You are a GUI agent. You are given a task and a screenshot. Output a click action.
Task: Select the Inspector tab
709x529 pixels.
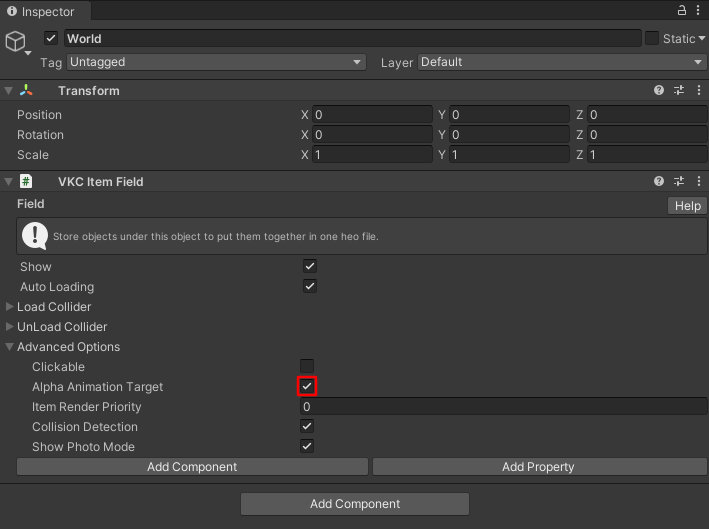point(41,12)
